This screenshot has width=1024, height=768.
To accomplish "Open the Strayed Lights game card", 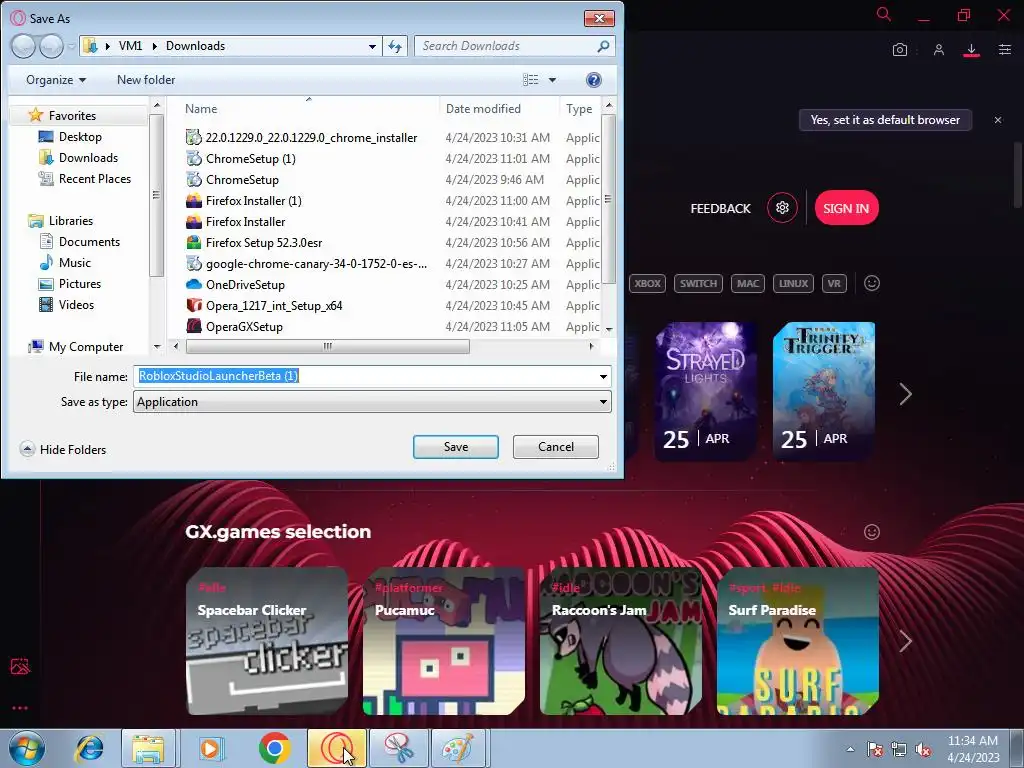I will click(x=705, y=391).
